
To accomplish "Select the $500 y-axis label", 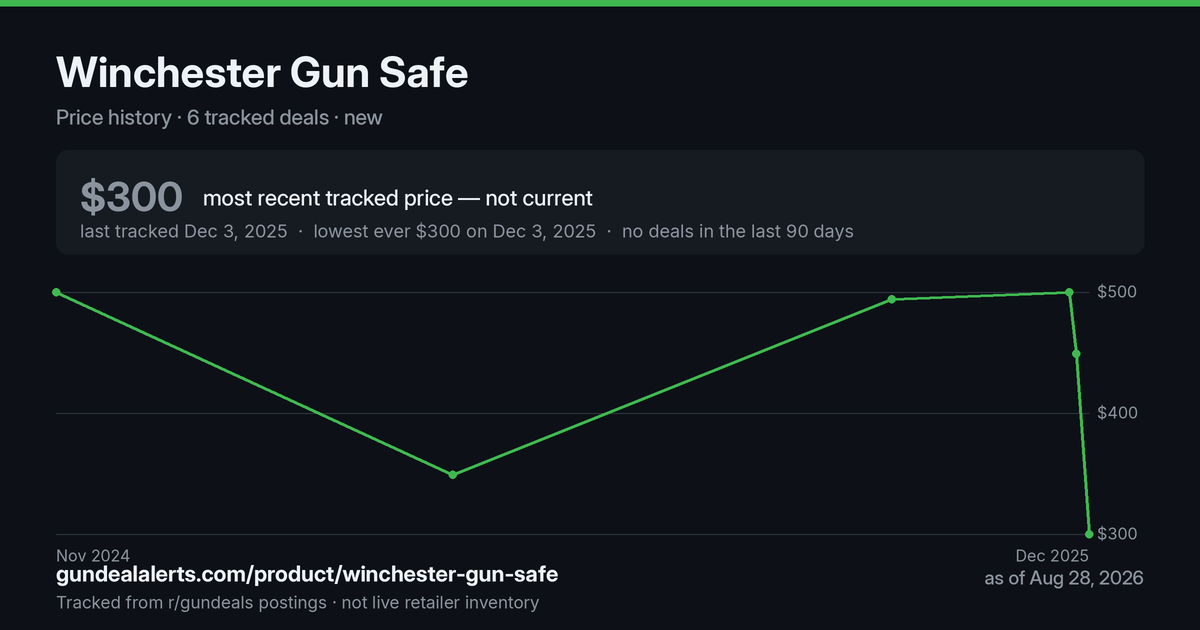I will 1118,292.
